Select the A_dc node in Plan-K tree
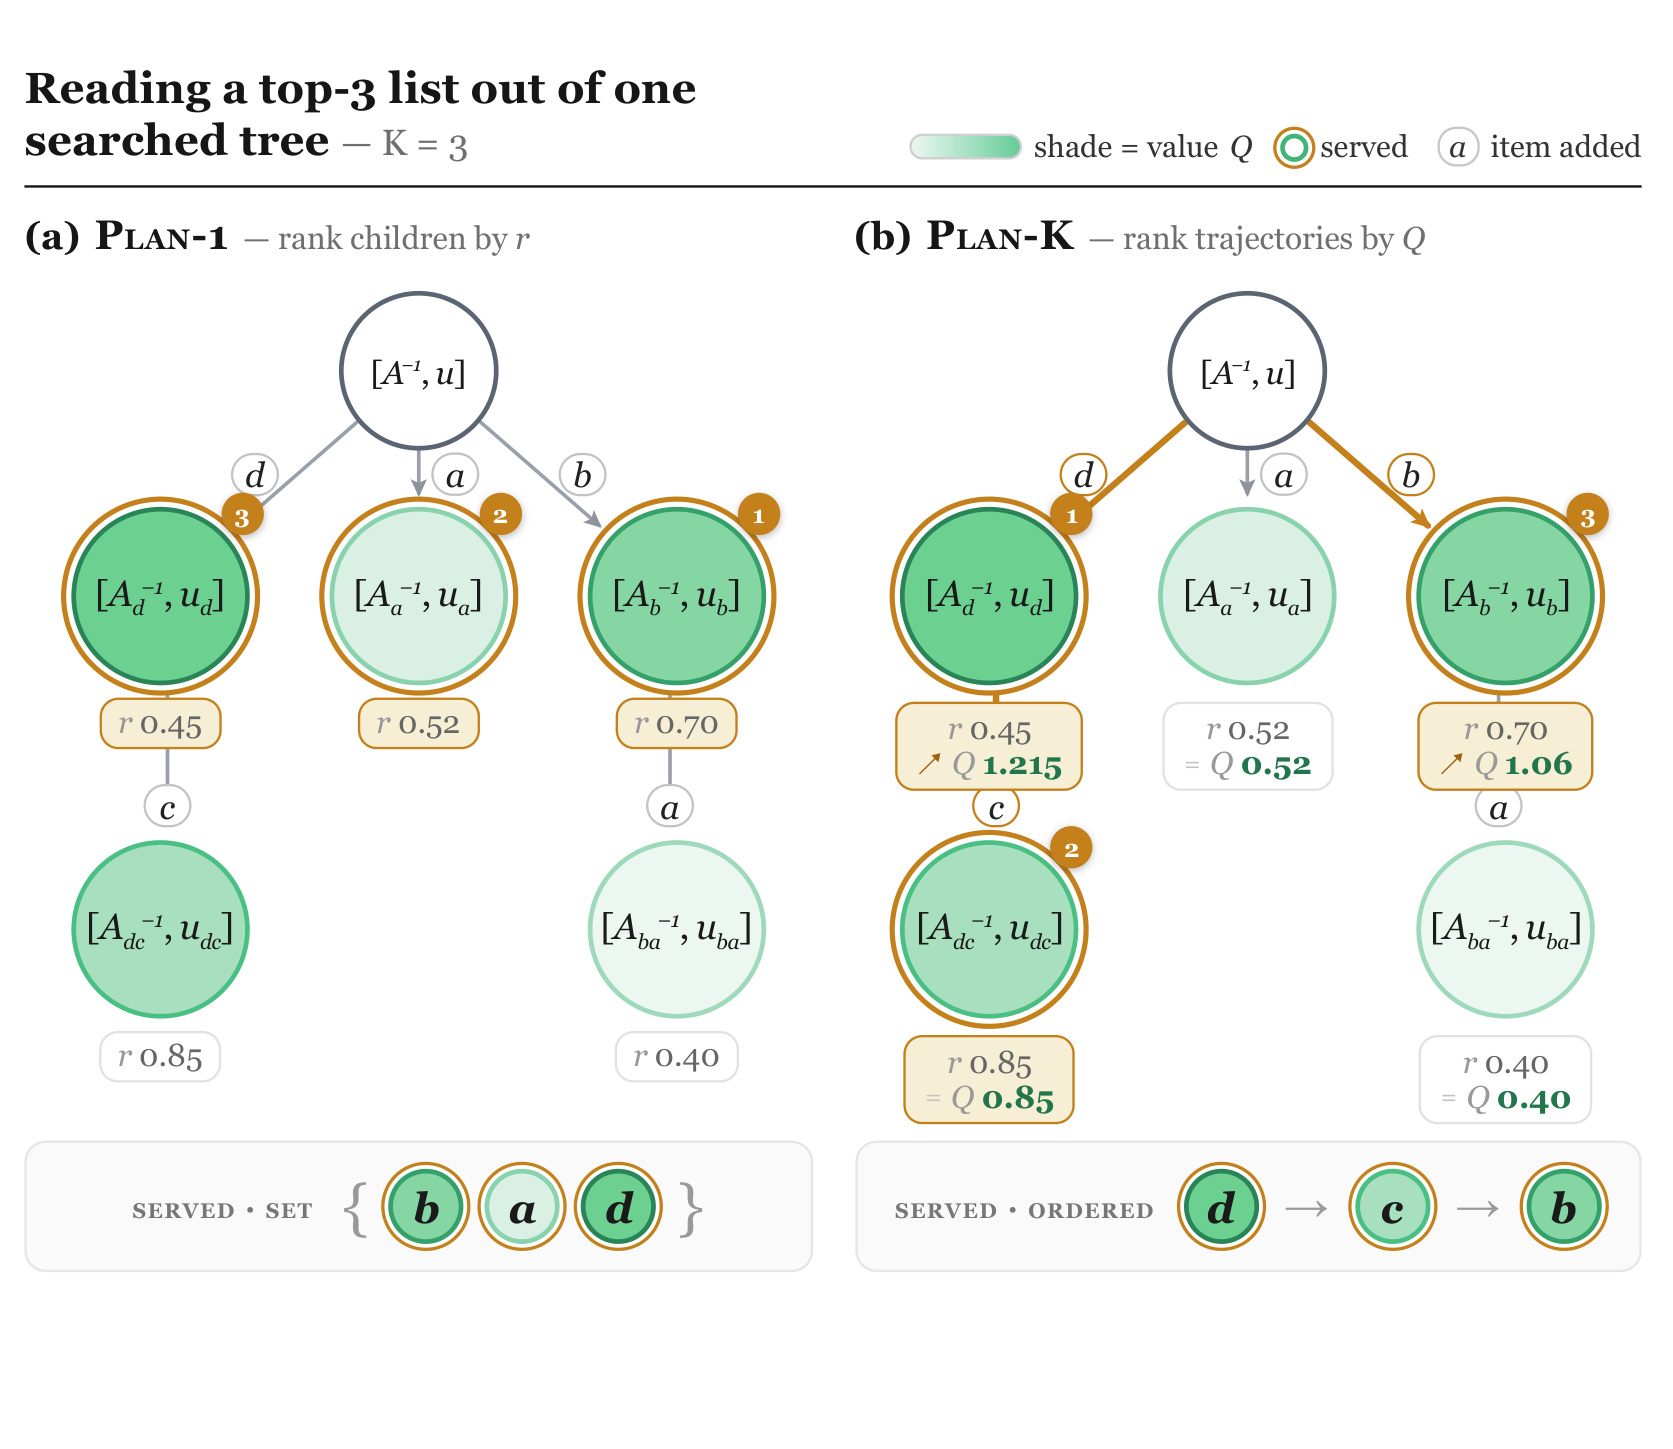1673x1449 pixels. (x=989, y=929)
